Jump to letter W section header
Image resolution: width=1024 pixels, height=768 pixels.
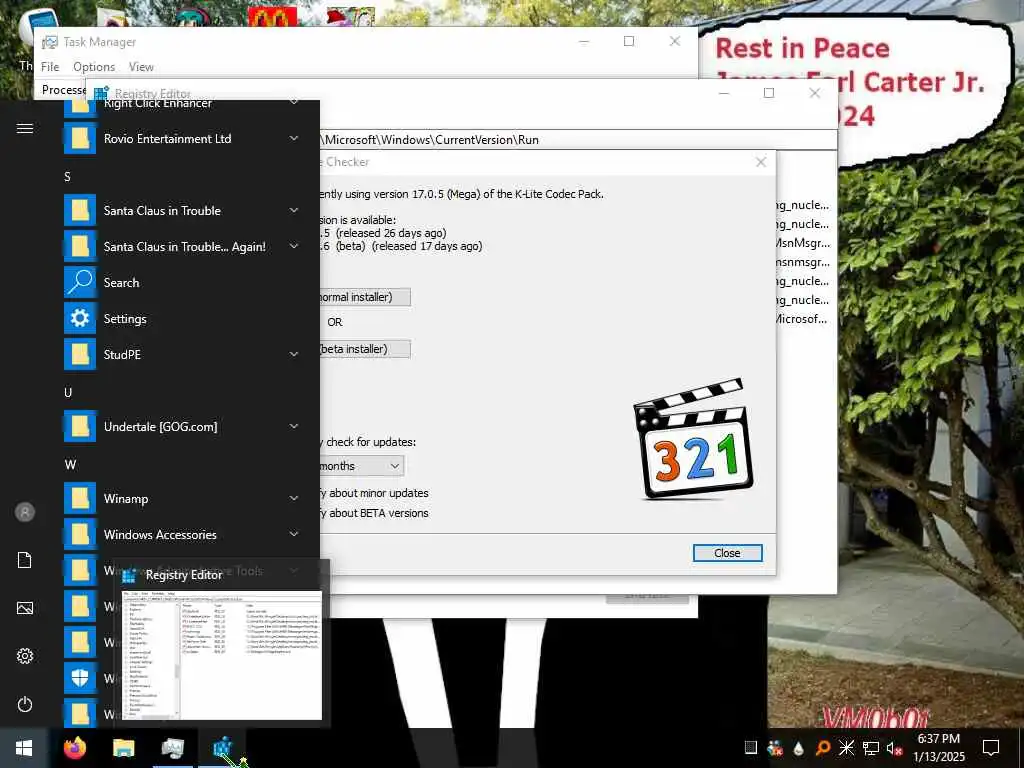pos(70,464)
